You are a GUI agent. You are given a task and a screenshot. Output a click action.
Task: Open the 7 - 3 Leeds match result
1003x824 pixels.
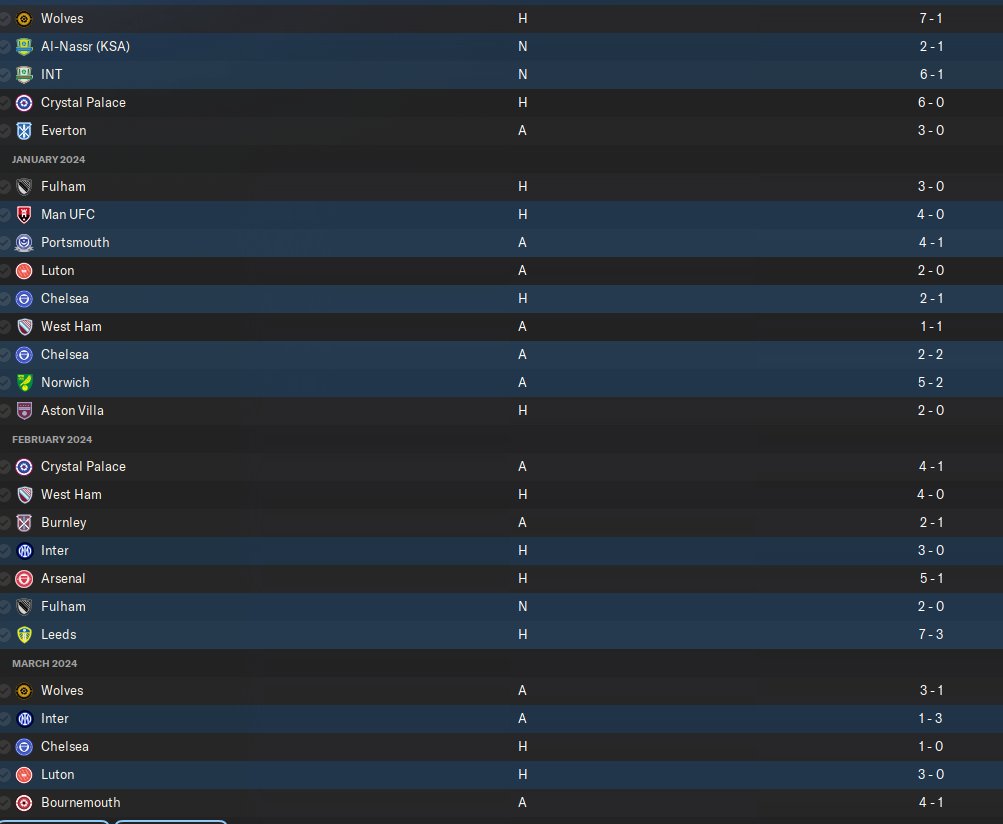(x=931, y=635)
